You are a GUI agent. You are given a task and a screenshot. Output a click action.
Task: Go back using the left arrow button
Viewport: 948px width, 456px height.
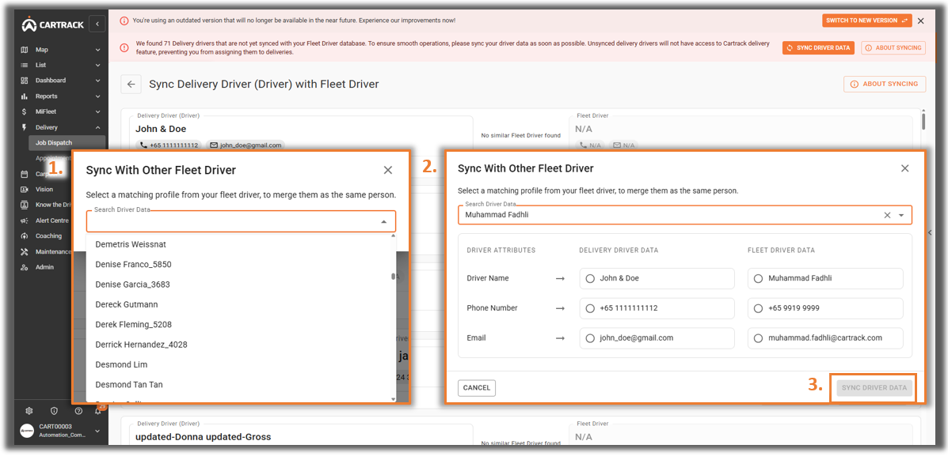(131, 84)
